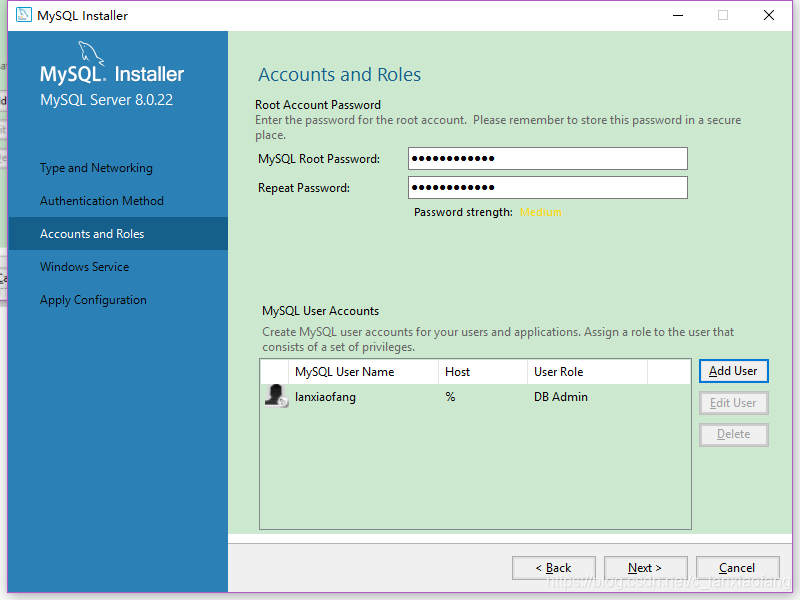Click the lanxiaofang user avatar icon
This screenshot has height=600, width=800.
click(276, 396)
